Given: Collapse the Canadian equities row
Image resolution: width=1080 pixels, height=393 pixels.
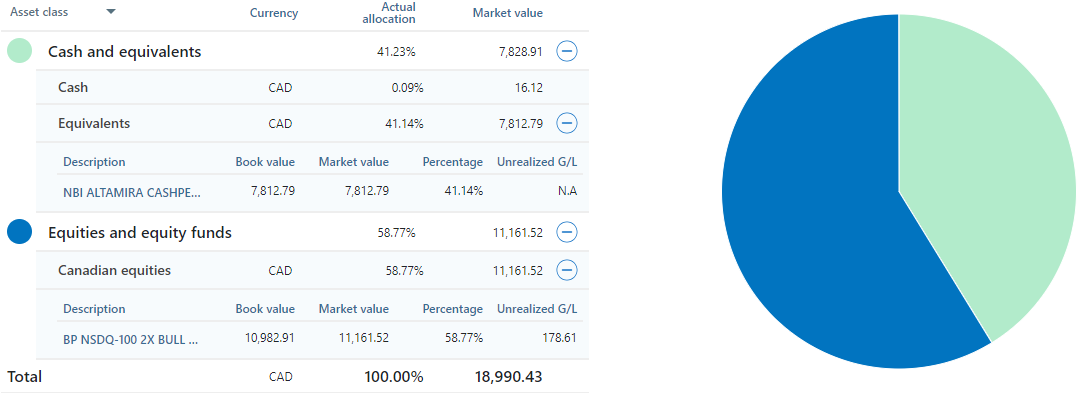Looking at the screenshot, I should pos(566,270).
